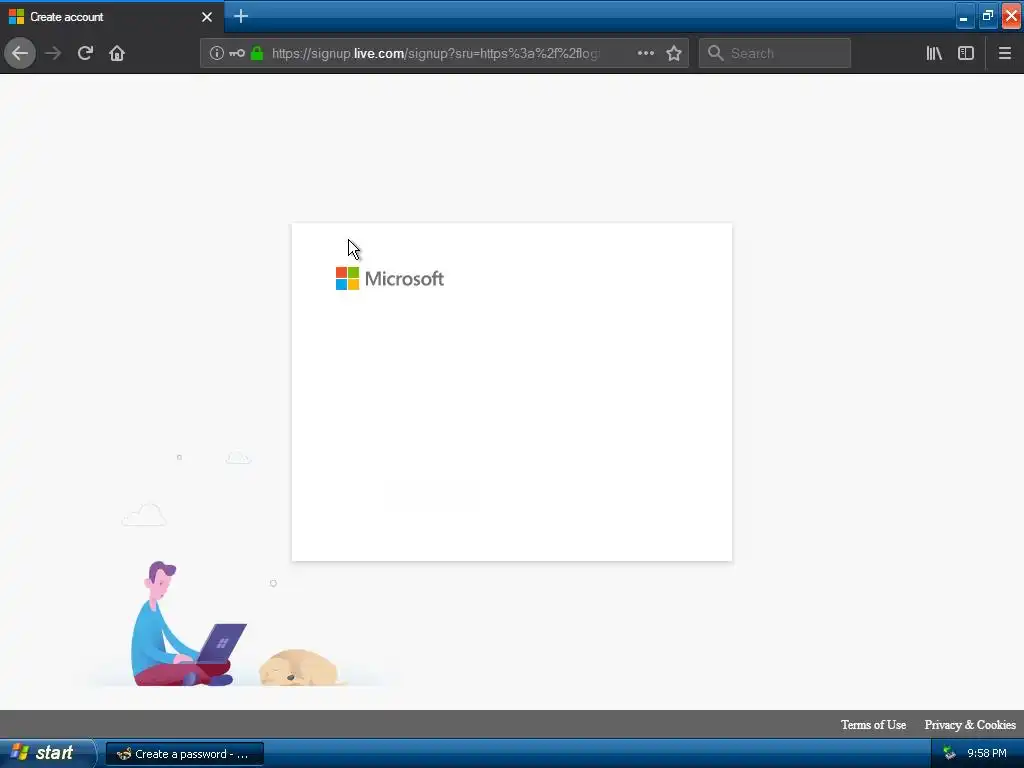Screen dimensions: 1024x768
Task: Open the Privacy & Cookies link
Action: (x=970, y=725)
